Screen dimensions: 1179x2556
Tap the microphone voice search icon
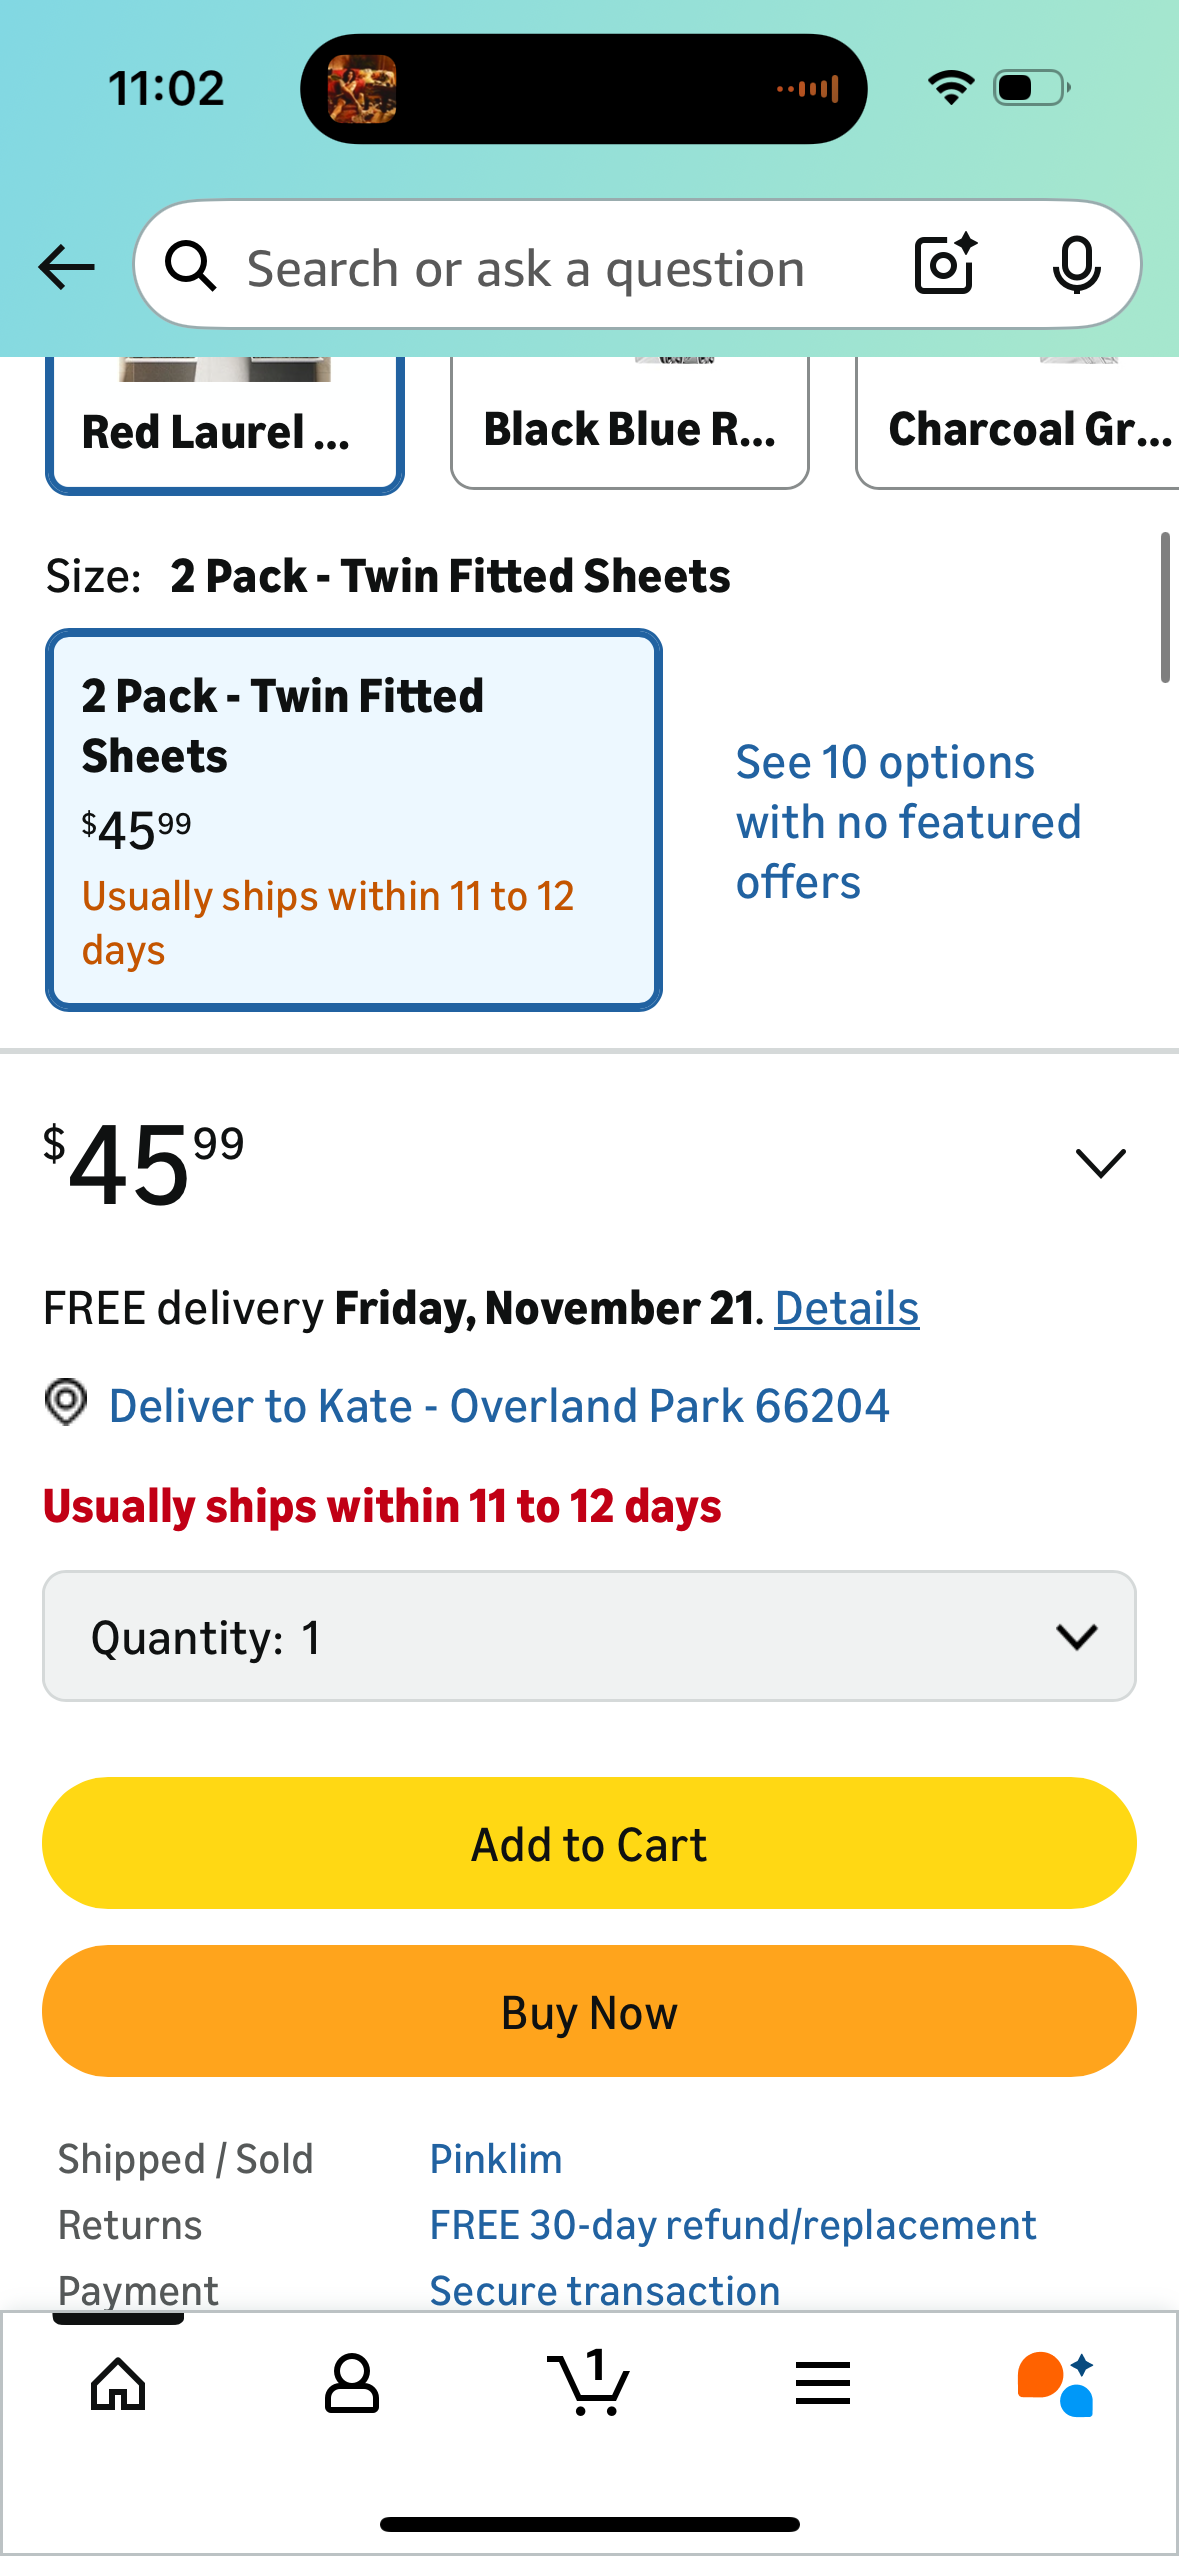(1076, 266)
